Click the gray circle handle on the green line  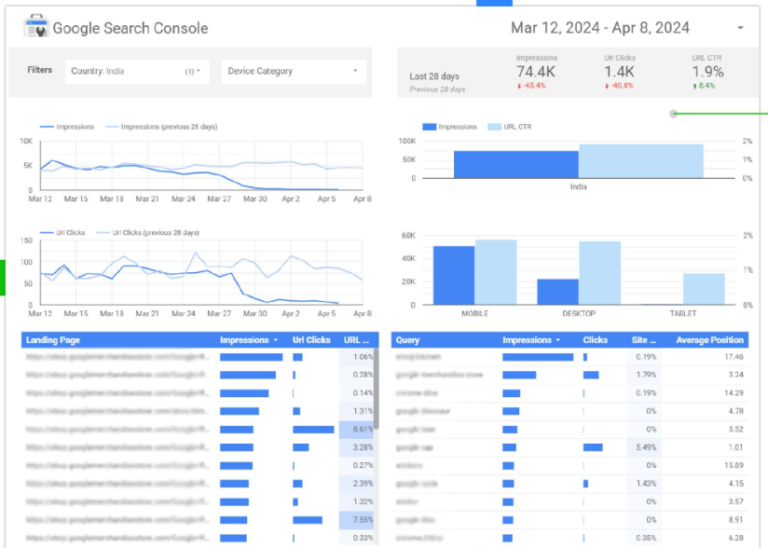click(x=673, y=113)
